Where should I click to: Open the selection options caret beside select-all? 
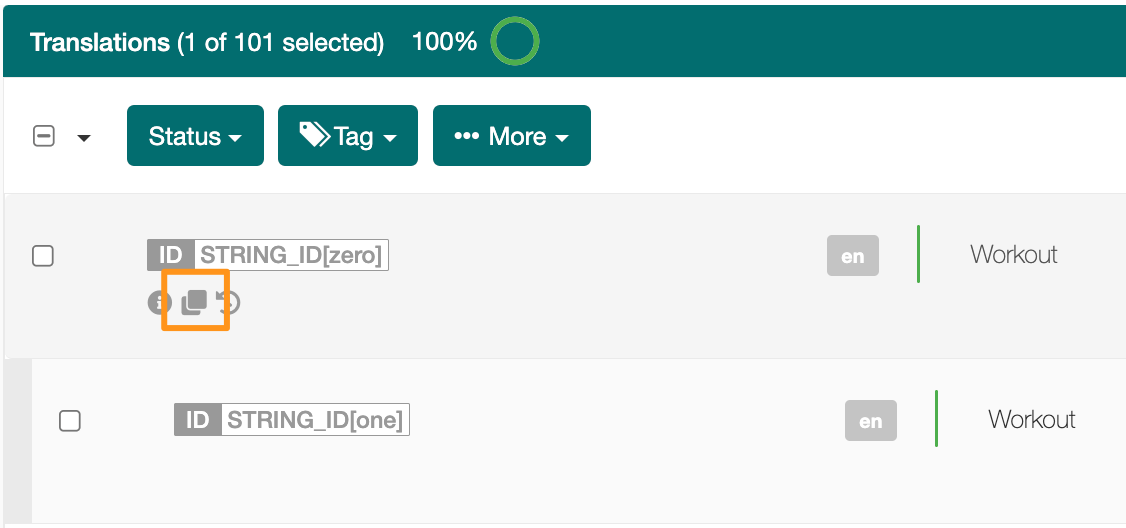[84, 137]
